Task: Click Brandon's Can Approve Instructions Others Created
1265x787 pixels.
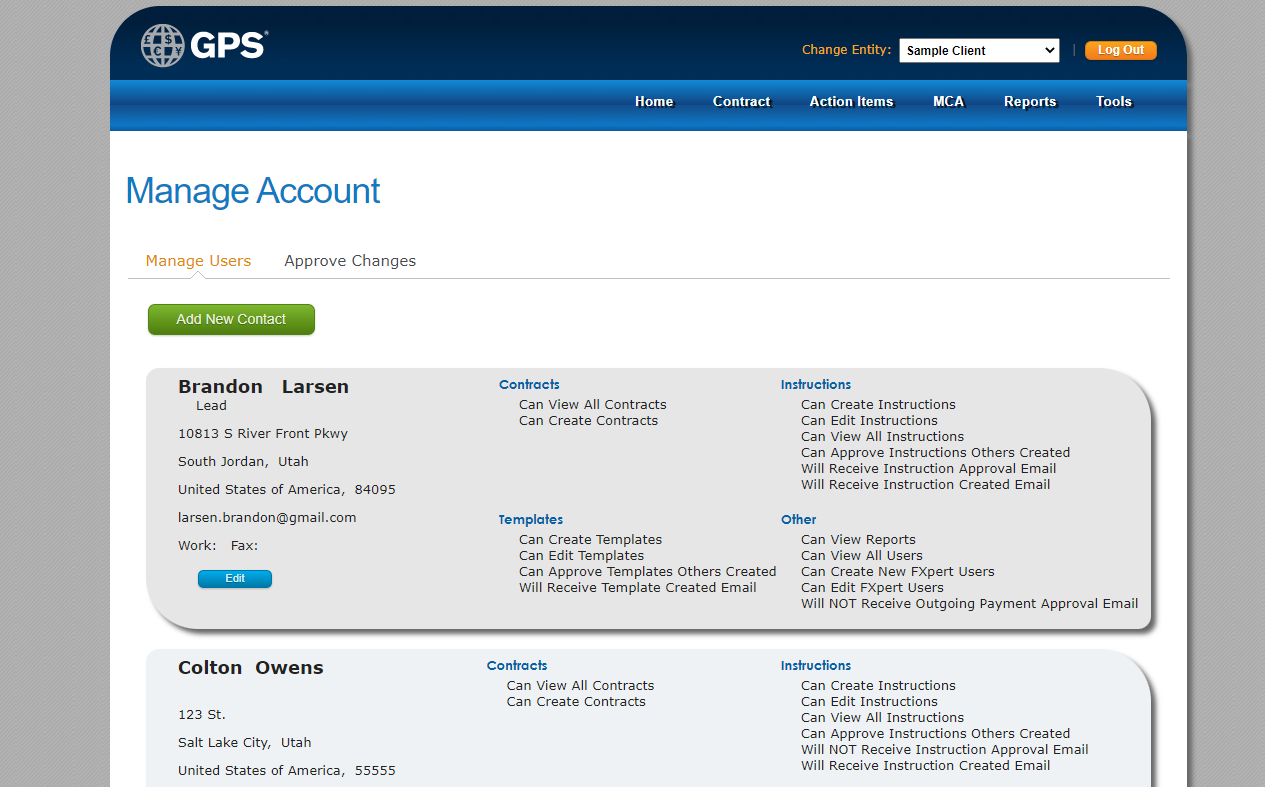Action: pos(935,453)
